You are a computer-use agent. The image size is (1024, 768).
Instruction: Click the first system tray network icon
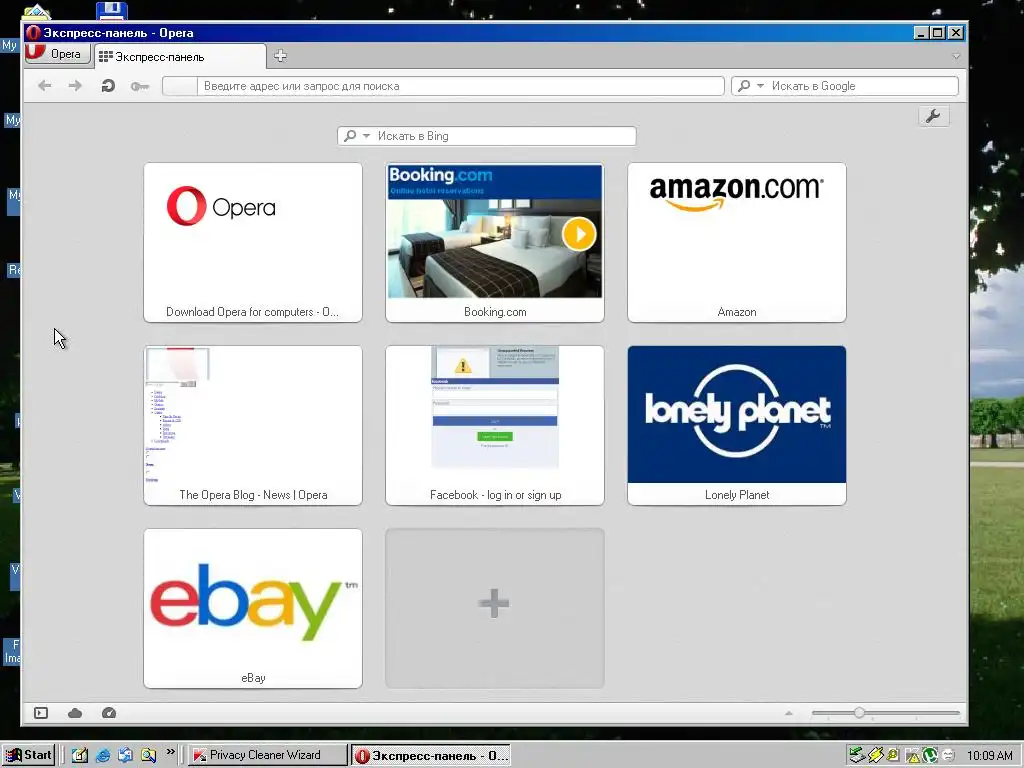857,756
